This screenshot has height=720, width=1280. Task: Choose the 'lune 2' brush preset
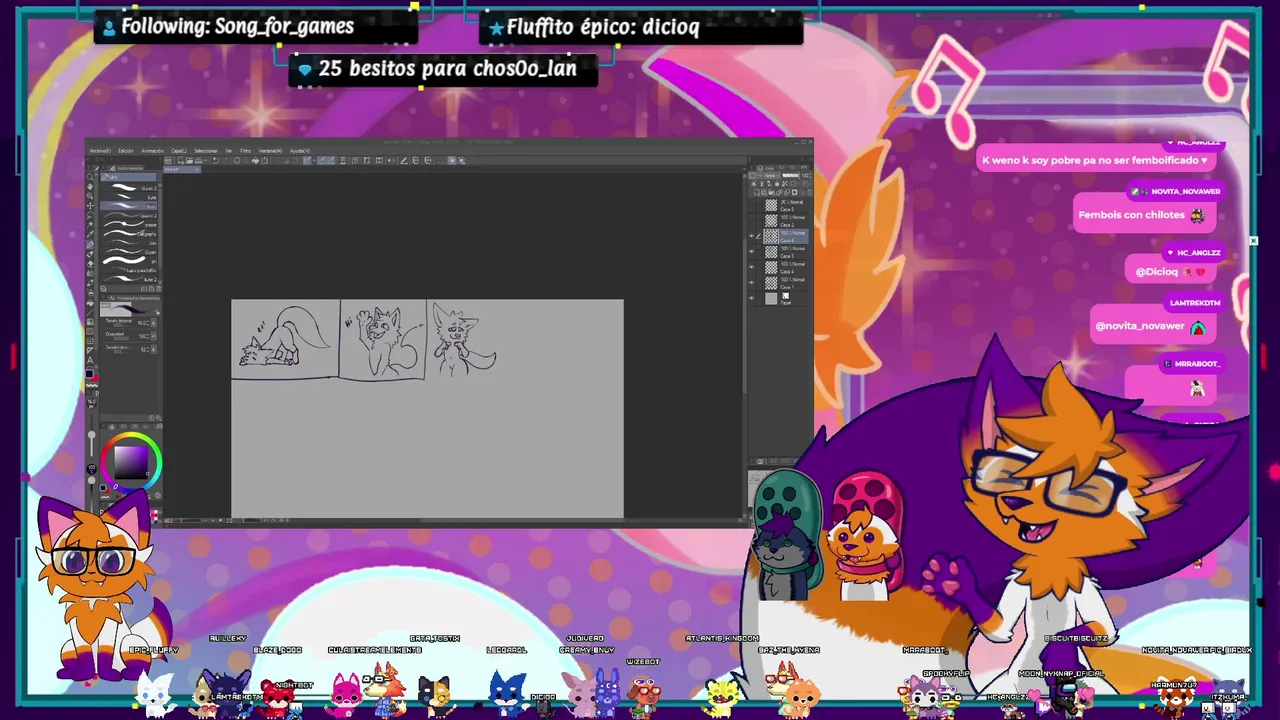(129, 279)
